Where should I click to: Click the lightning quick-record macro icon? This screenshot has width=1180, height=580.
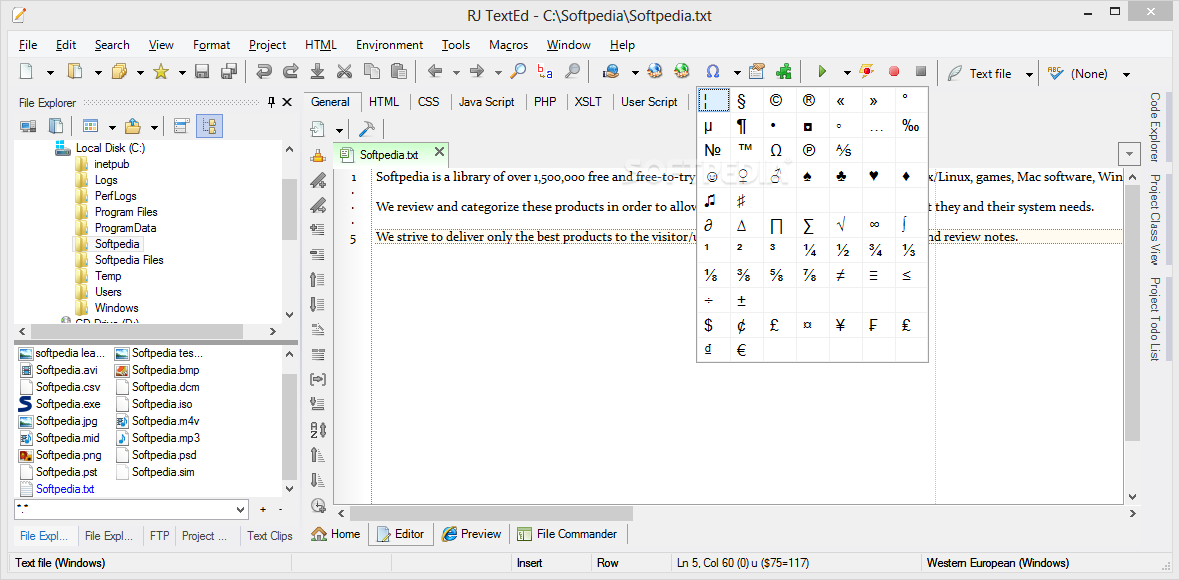point(868,72)
